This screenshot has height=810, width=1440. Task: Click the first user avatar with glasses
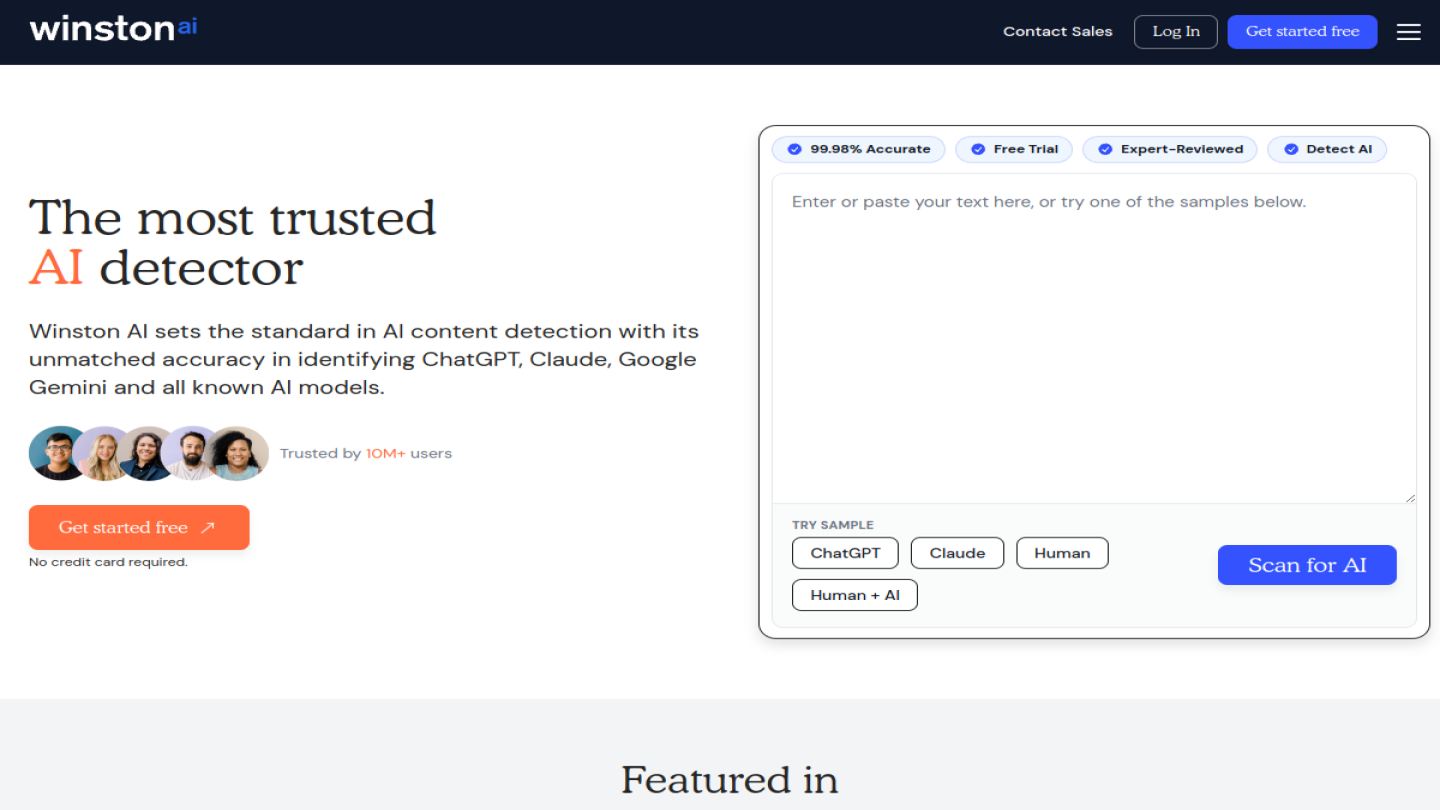[59, 453]
